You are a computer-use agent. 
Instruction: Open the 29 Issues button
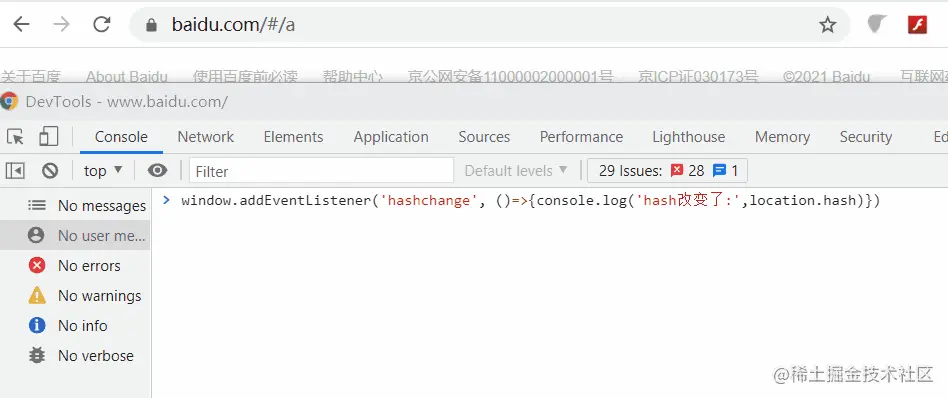(667, 171)
